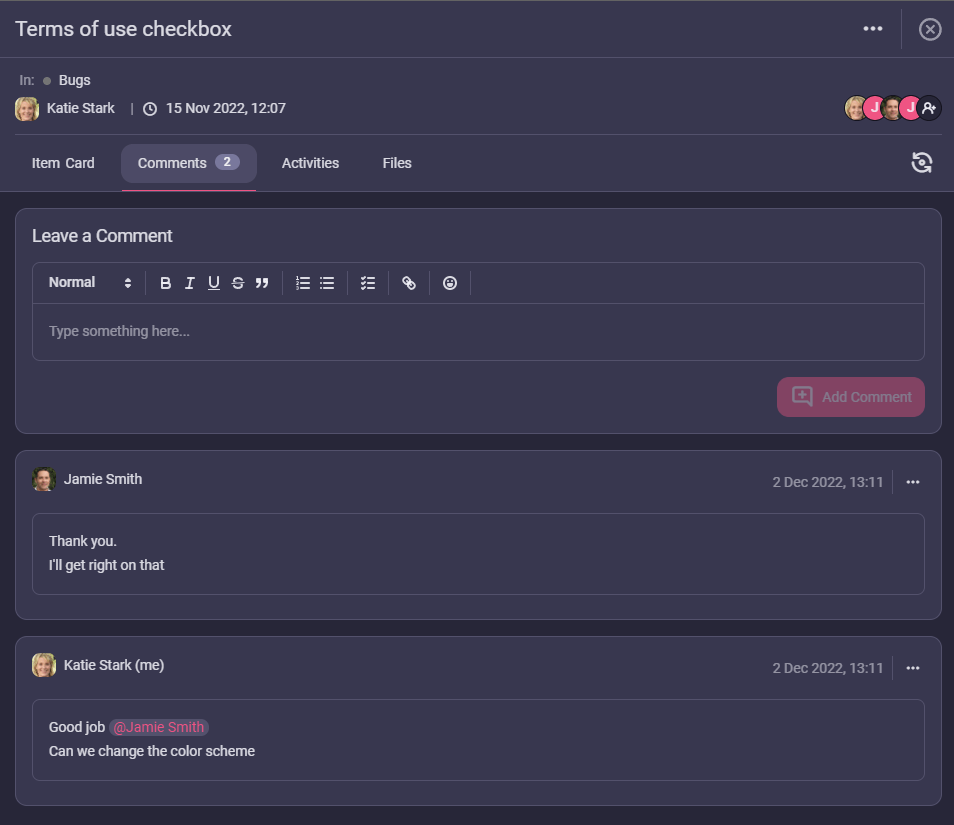Open the emoji picker
Screen dimensions: 954x825
coord(450,283)
